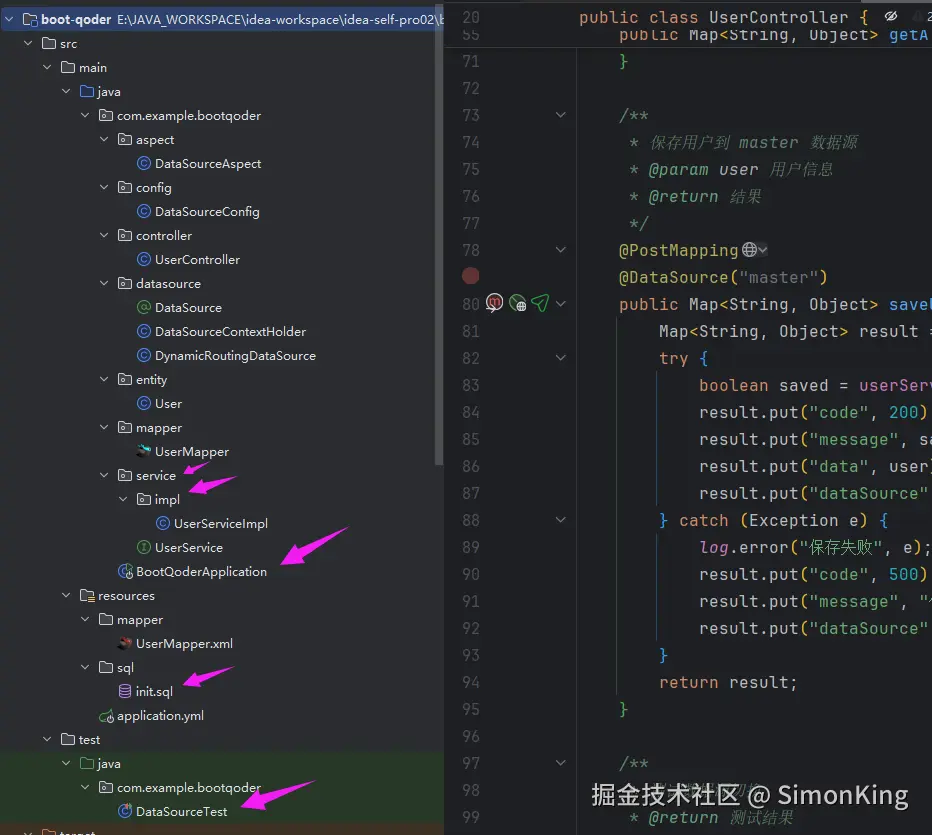Open DynamicRoutingDataSource file

[x=235, y=355]
